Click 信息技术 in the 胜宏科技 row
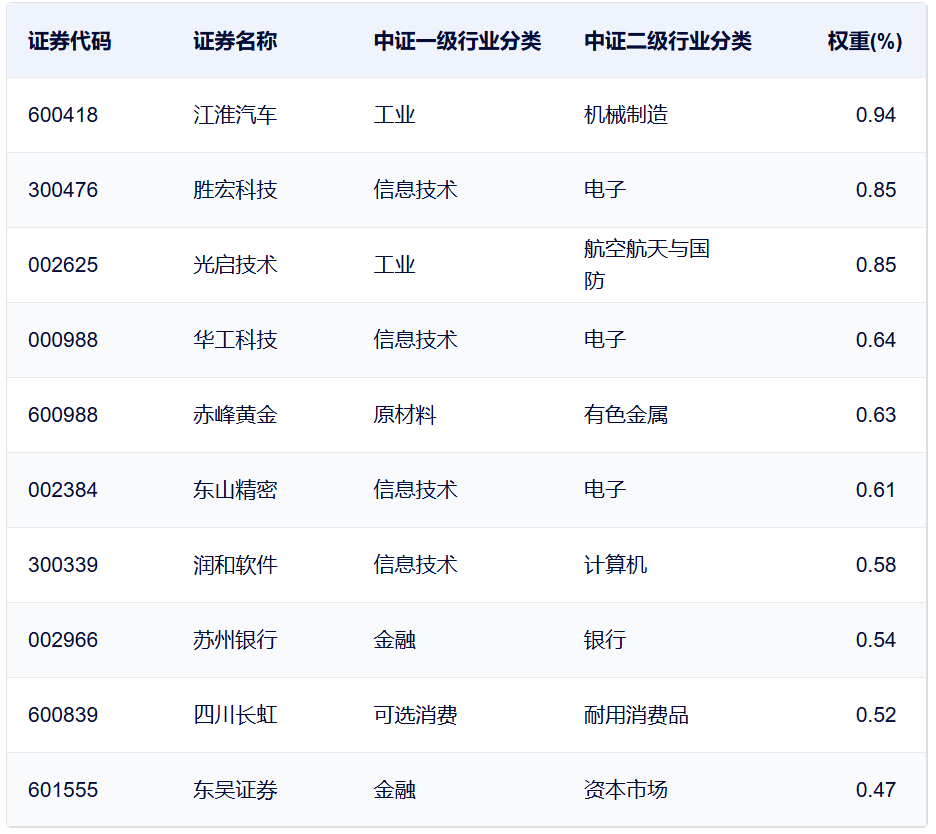The height and width of the screenshot is (834, 936). click(415, 190)
